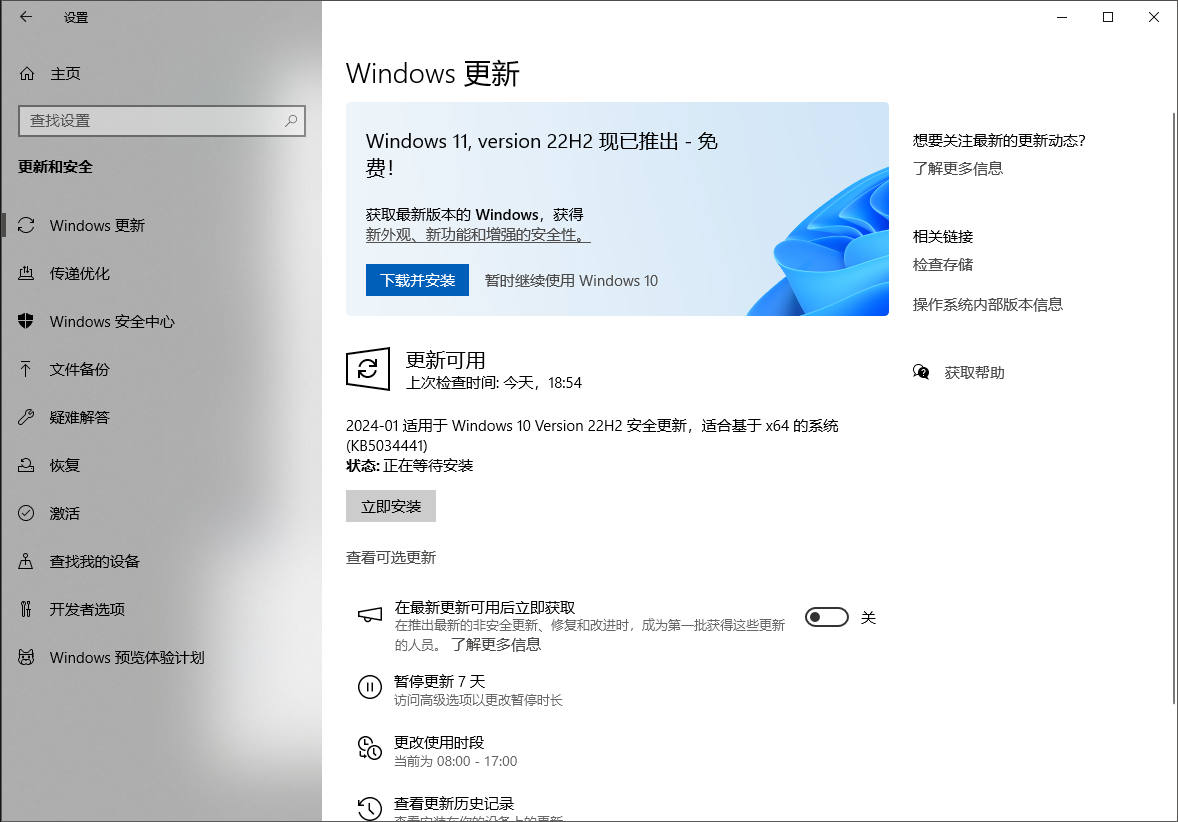Open the 查看可选更新 link
The width and height of the screenshot is (1178, 822).
(391, 558)
